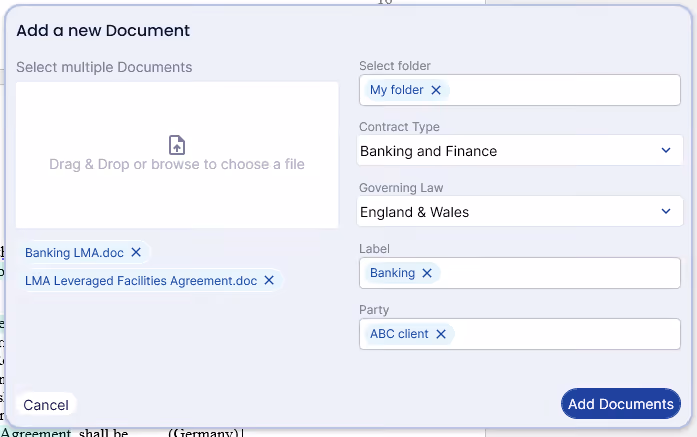697x437 pixels.
Task: Open the Contract Type dropdown
Action: coord(520,151)
